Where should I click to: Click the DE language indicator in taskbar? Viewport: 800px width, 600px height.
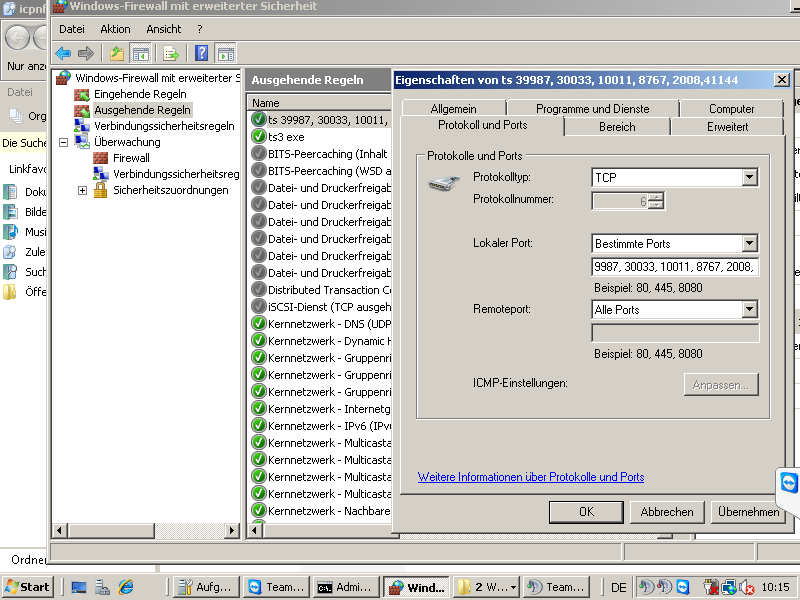click(x=618, y=588)
